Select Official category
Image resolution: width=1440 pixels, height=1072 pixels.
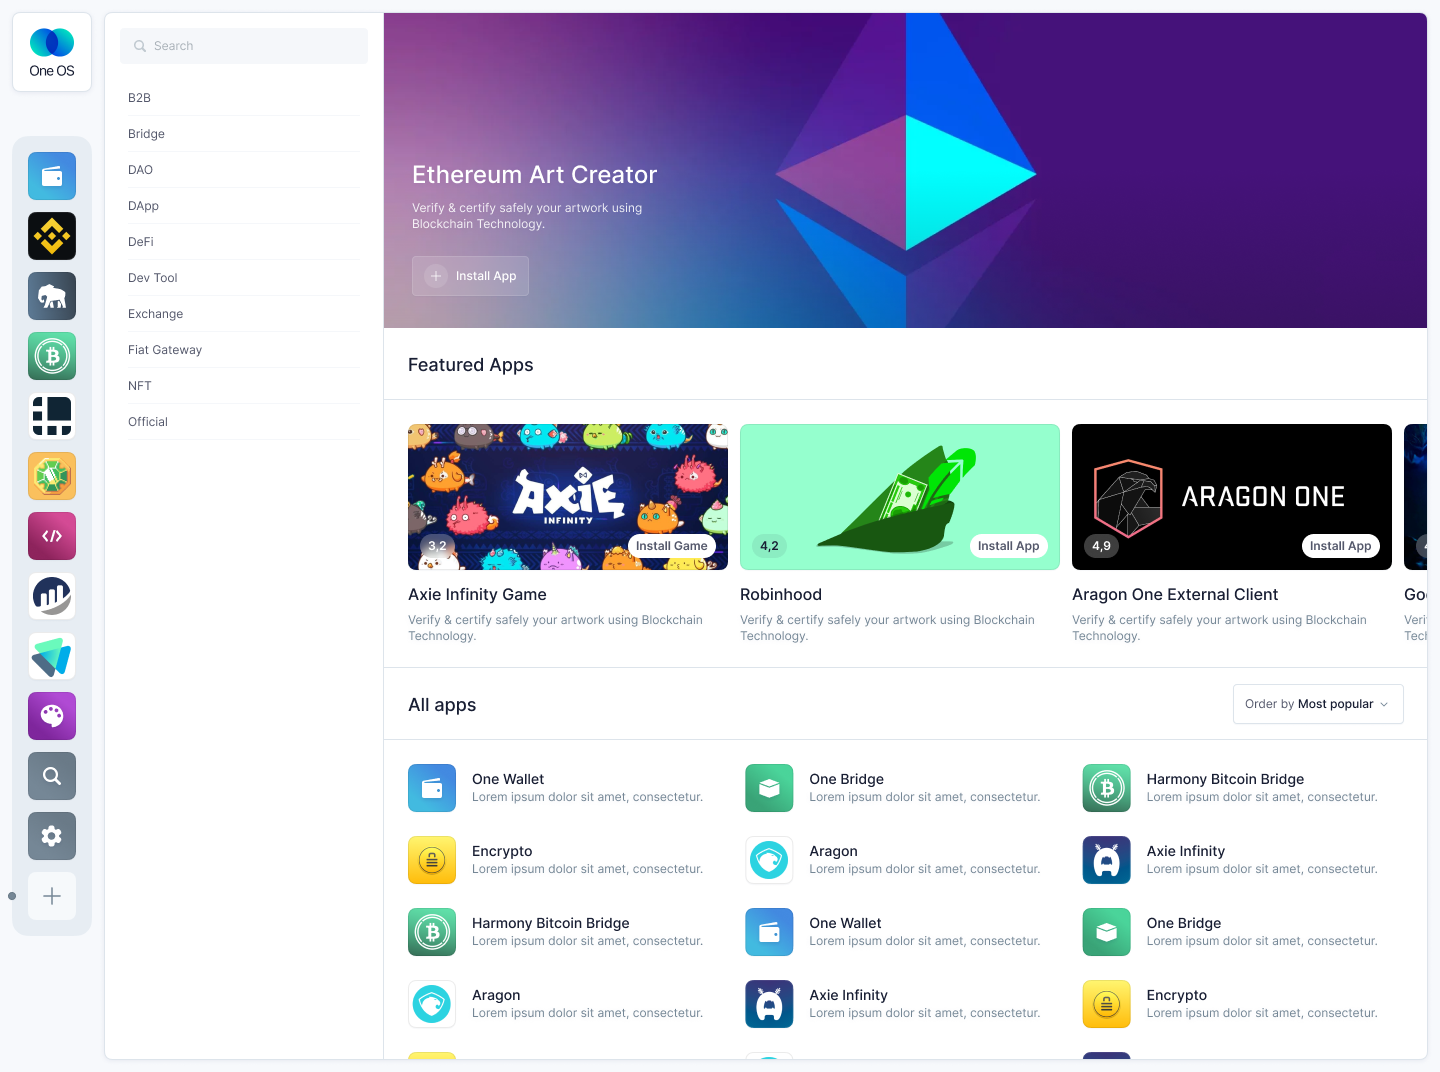(244, 422)
